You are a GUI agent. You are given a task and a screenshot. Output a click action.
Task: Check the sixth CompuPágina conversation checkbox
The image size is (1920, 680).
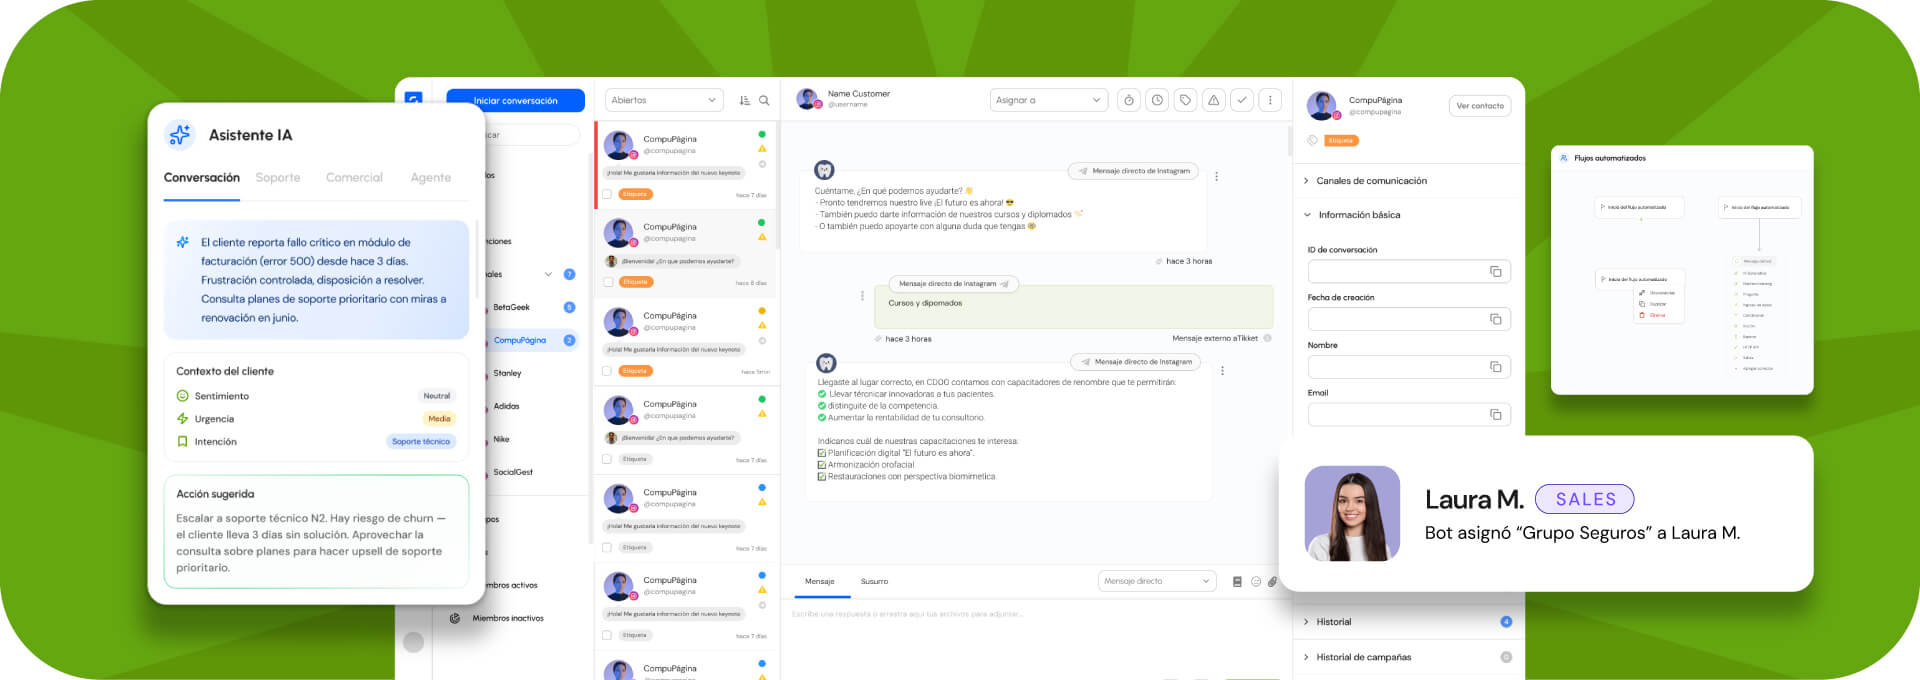[607, 635]
